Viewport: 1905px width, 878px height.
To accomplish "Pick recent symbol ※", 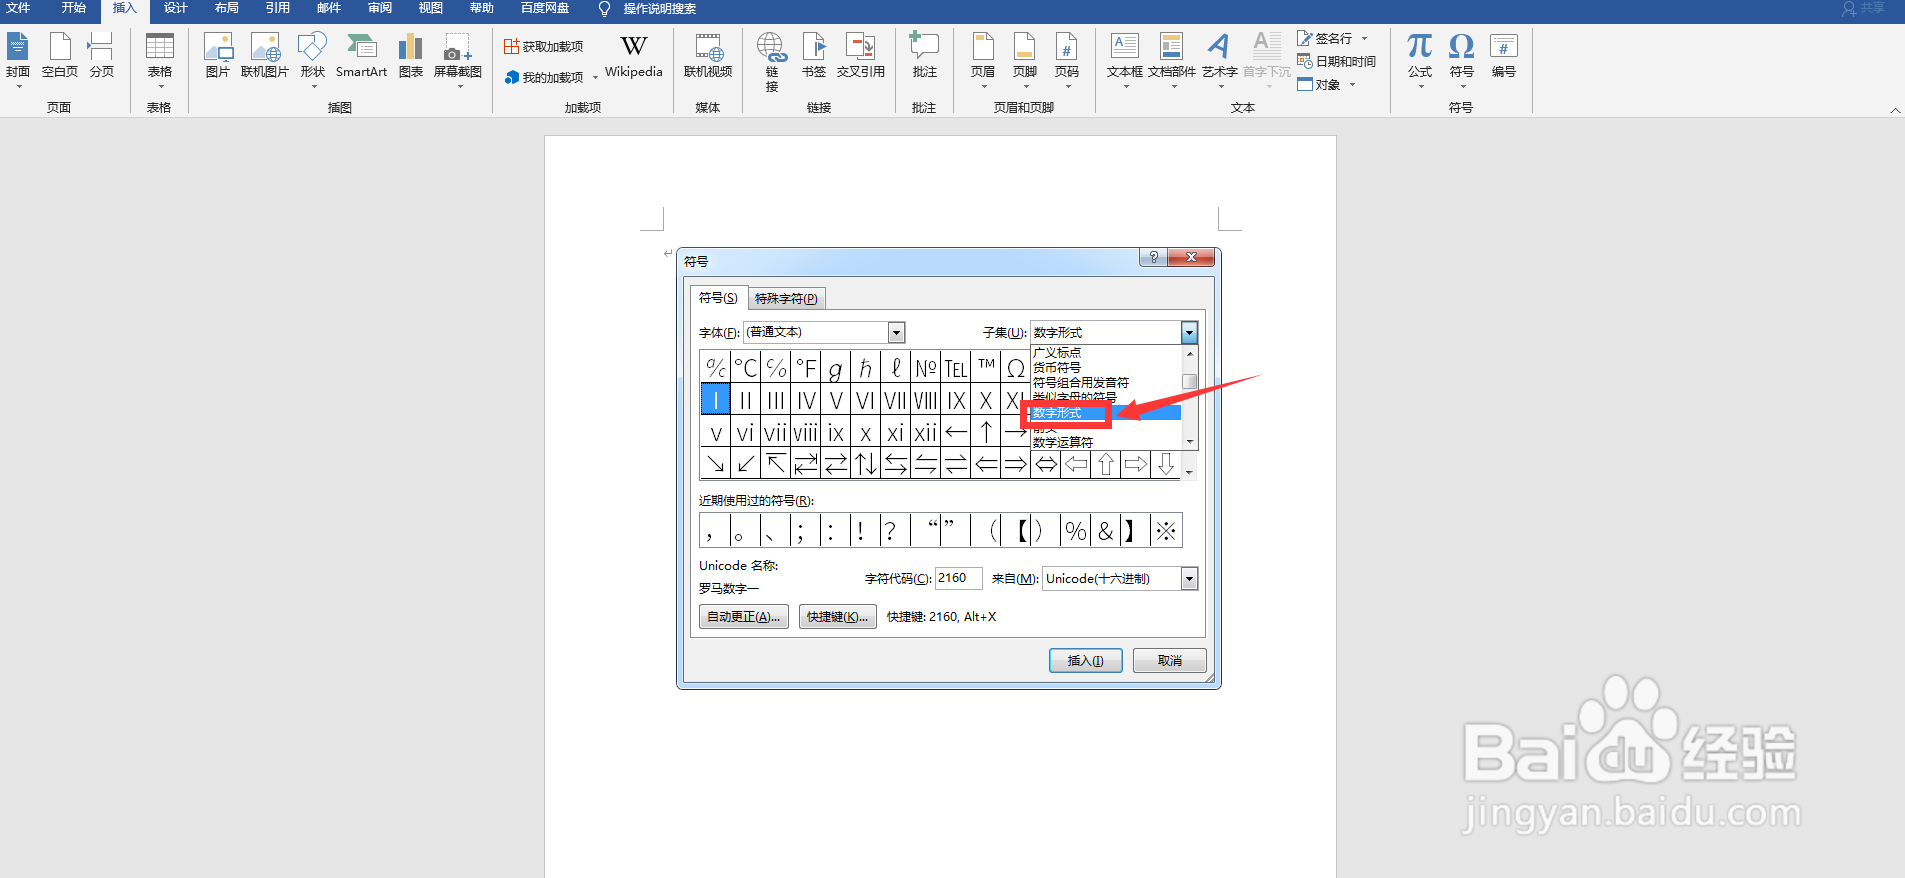I will (x=1166, y=531).
